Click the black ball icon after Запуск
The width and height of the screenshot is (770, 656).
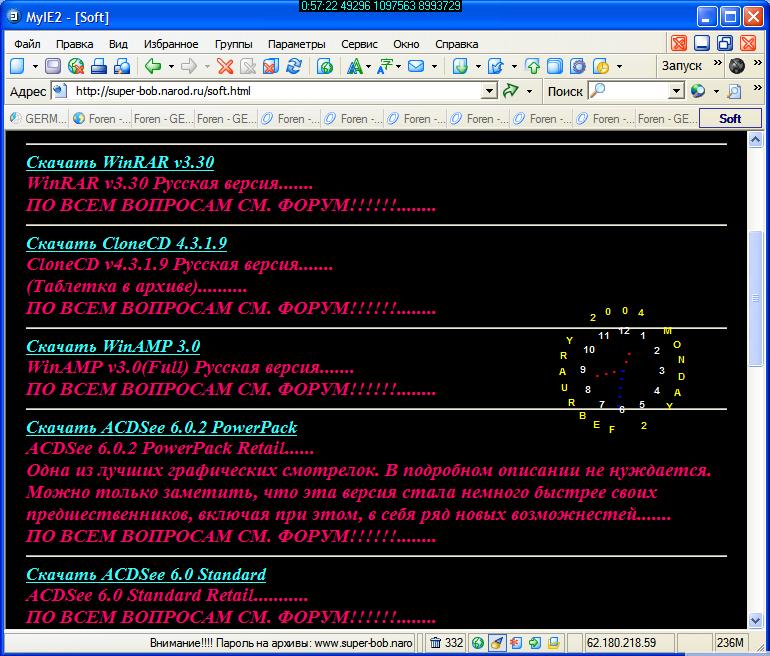click(x=737, y=66)
